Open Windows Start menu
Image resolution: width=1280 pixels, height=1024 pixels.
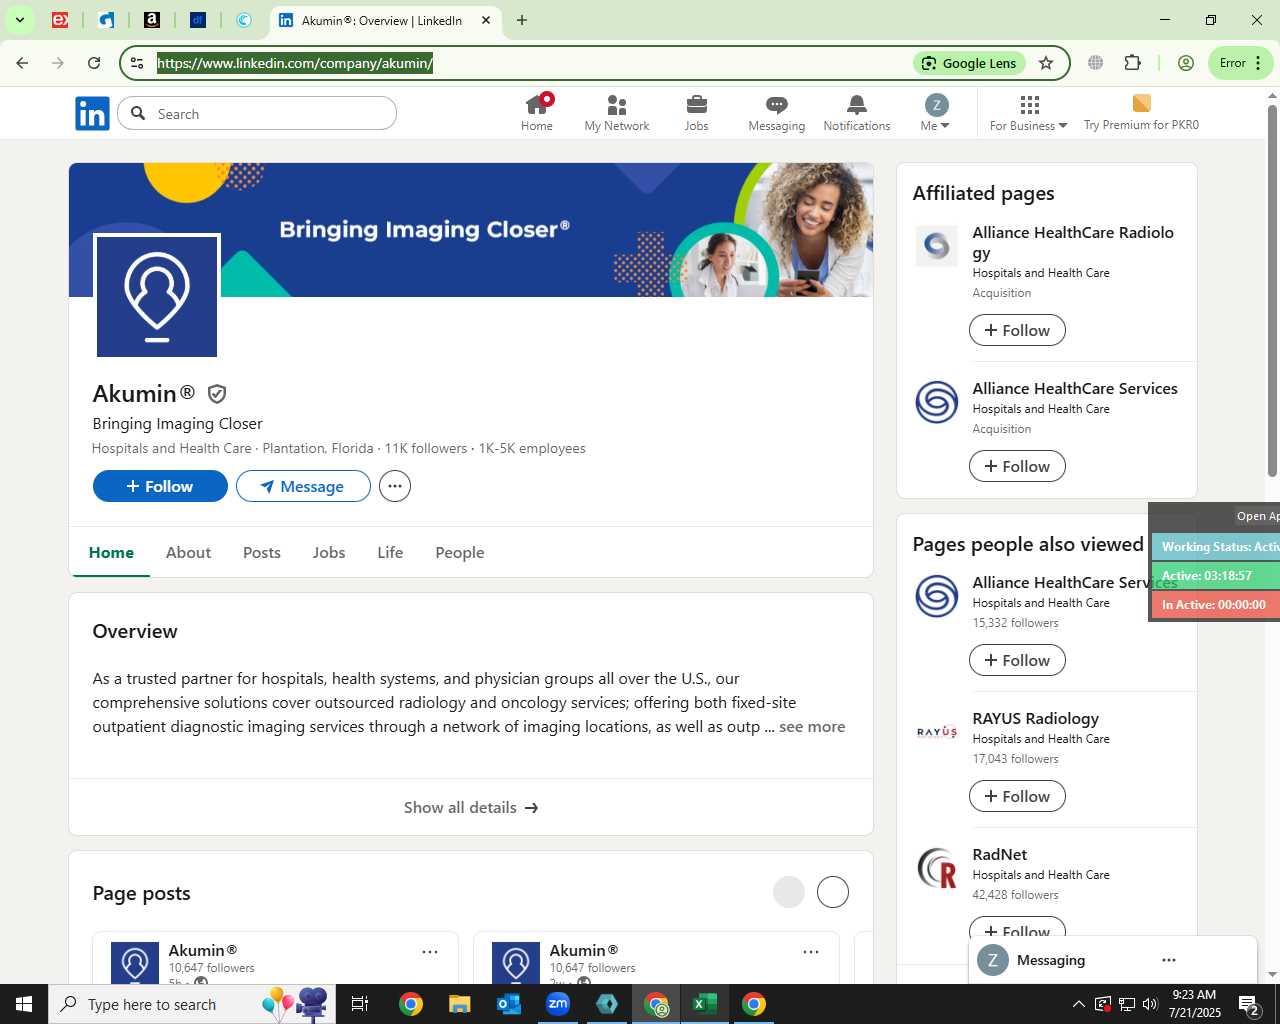[24, 1004]
